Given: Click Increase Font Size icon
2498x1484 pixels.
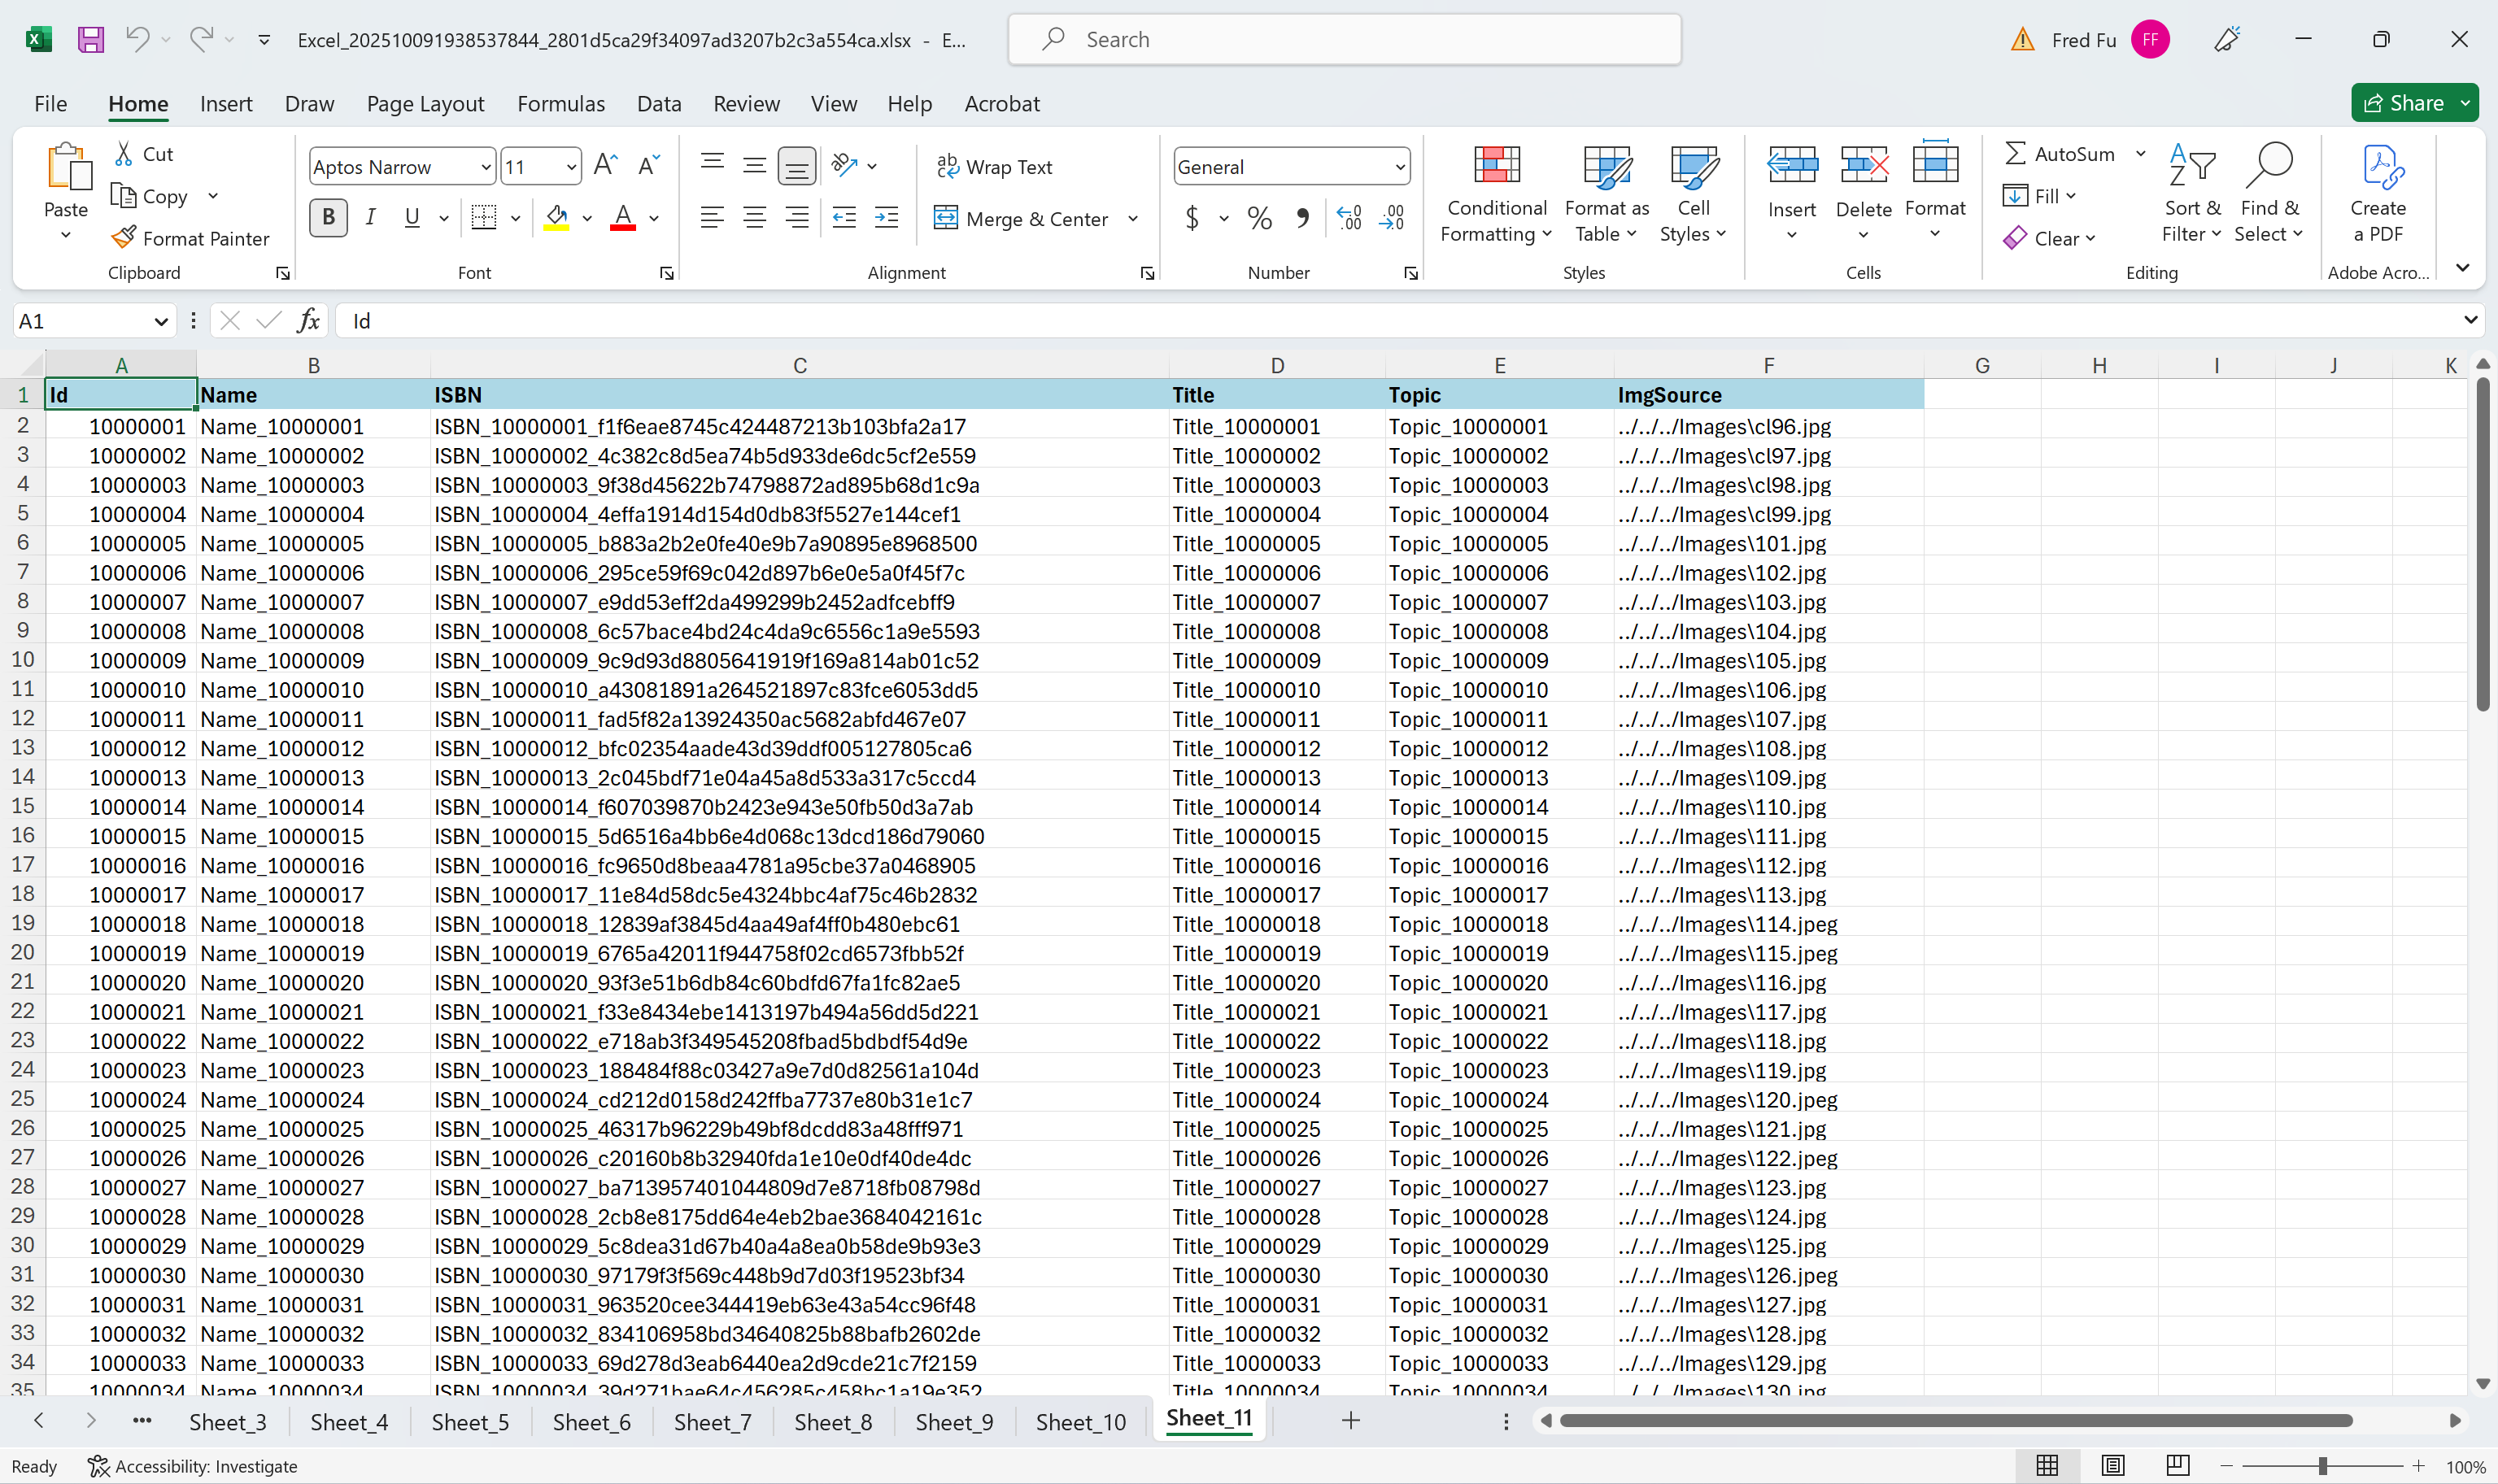Looking at the screenshot, I should (x=605, y=166).
